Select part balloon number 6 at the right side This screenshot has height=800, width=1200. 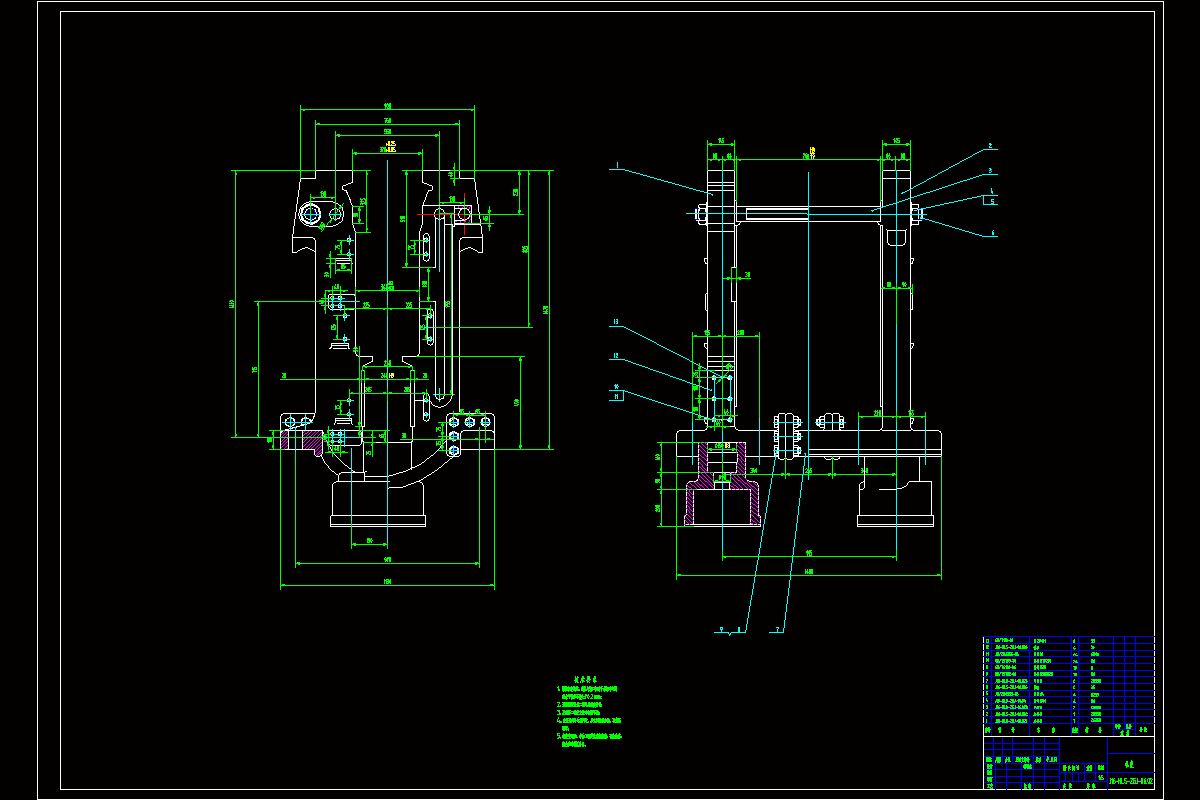coord(993,233)
